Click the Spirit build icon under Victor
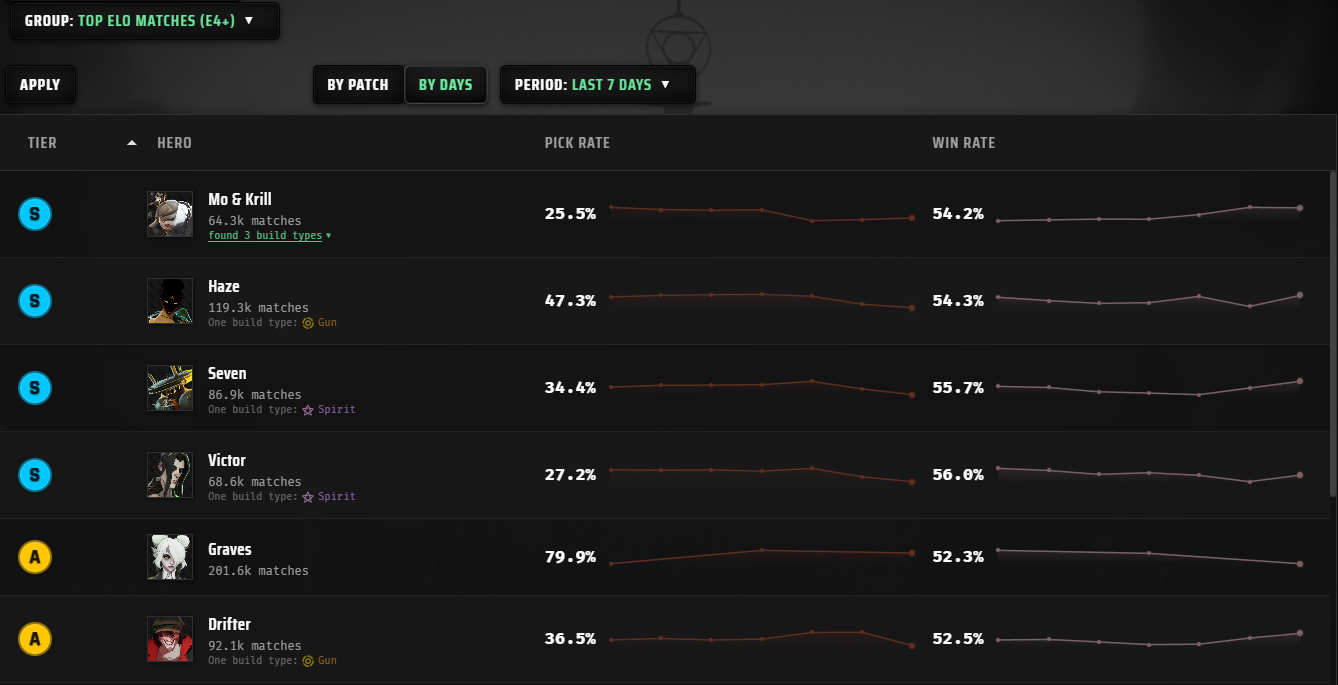The height and width of the screenshot is (685, 1338). click(x=308, y=497)
